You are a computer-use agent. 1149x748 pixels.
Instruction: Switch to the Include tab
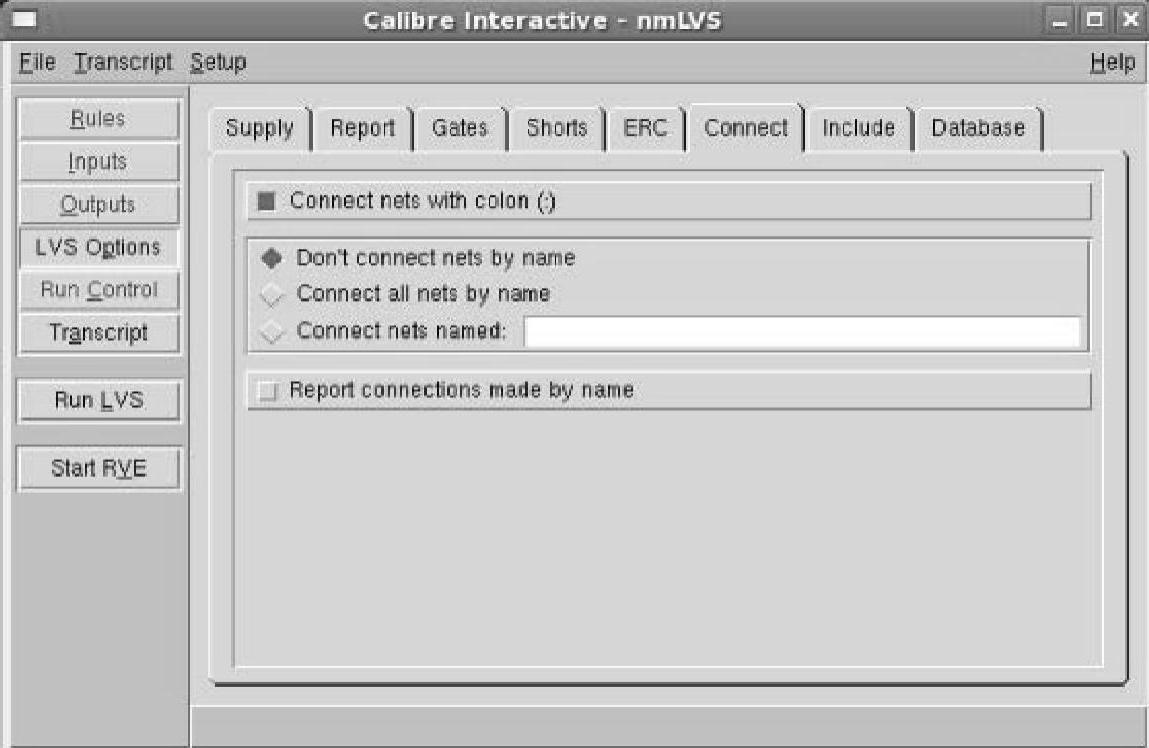click(858, 128)
